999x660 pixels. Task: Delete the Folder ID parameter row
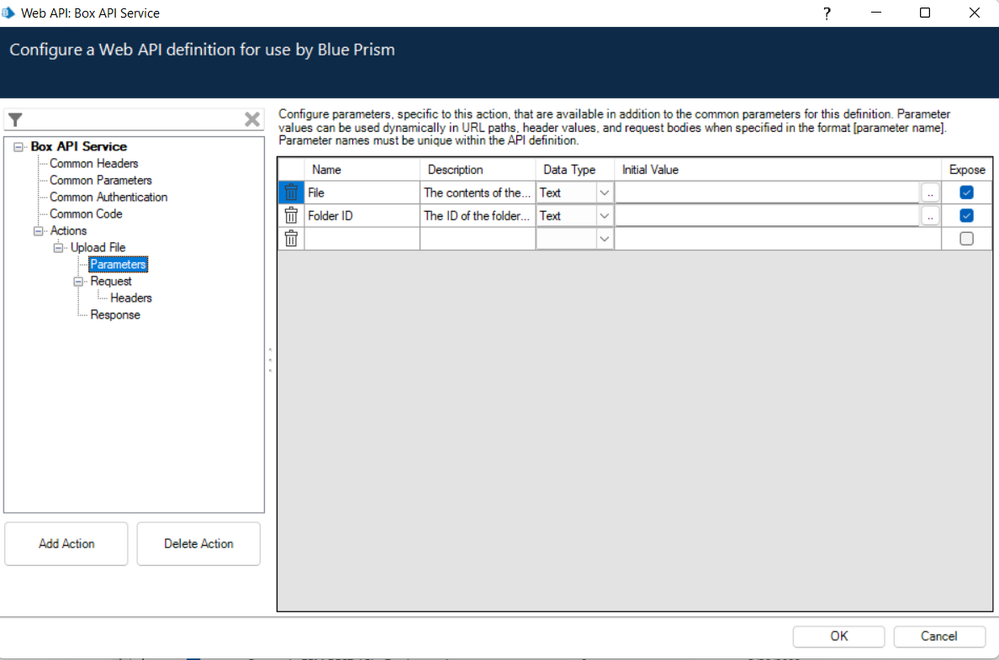pyautogui.click(x=291, y=216)
